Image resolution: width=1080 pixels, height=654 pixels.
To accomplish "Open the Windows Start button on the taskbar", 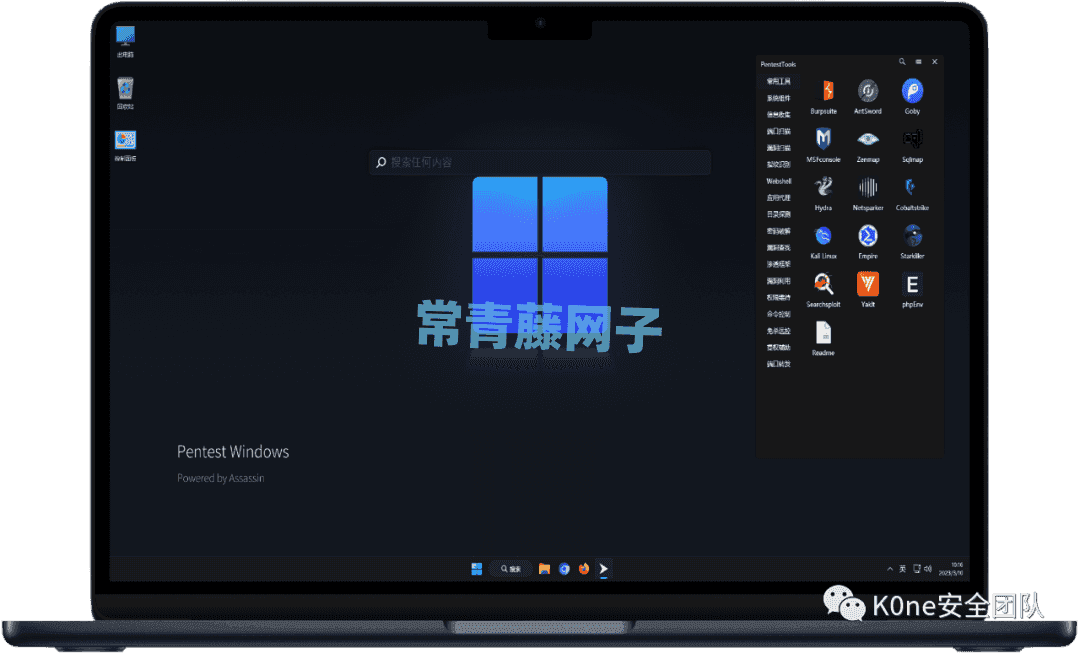I will click(477, 569).
